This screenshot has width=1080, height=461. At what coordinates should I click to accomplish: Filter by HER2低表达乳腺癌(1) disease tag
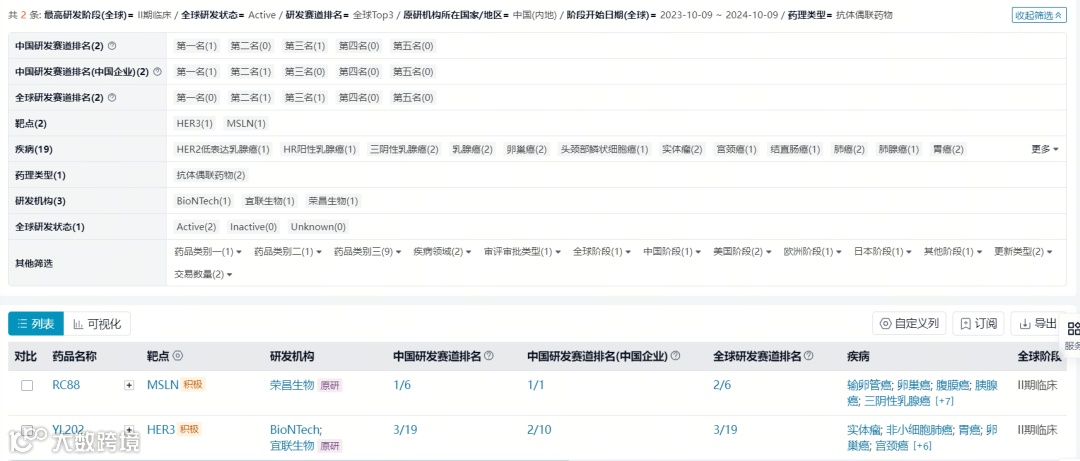(x=223, y=149)
